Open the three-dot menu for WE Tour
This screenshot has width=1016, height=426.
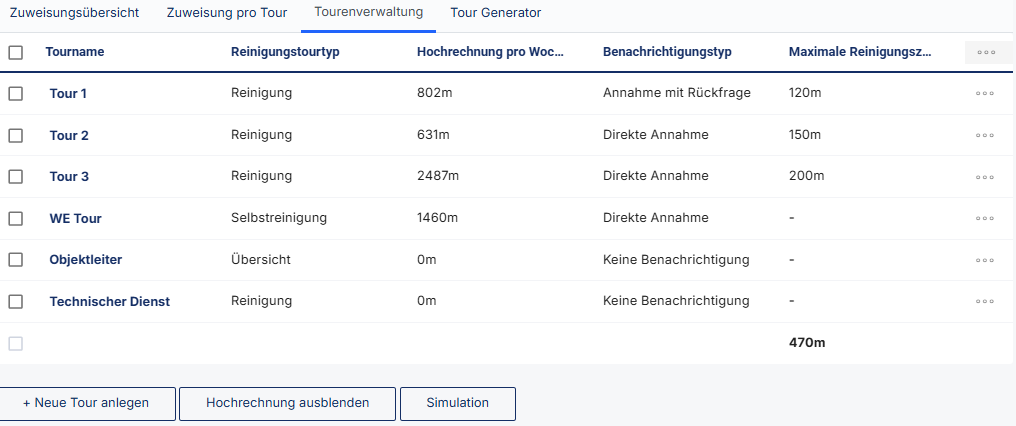[985, 218]
